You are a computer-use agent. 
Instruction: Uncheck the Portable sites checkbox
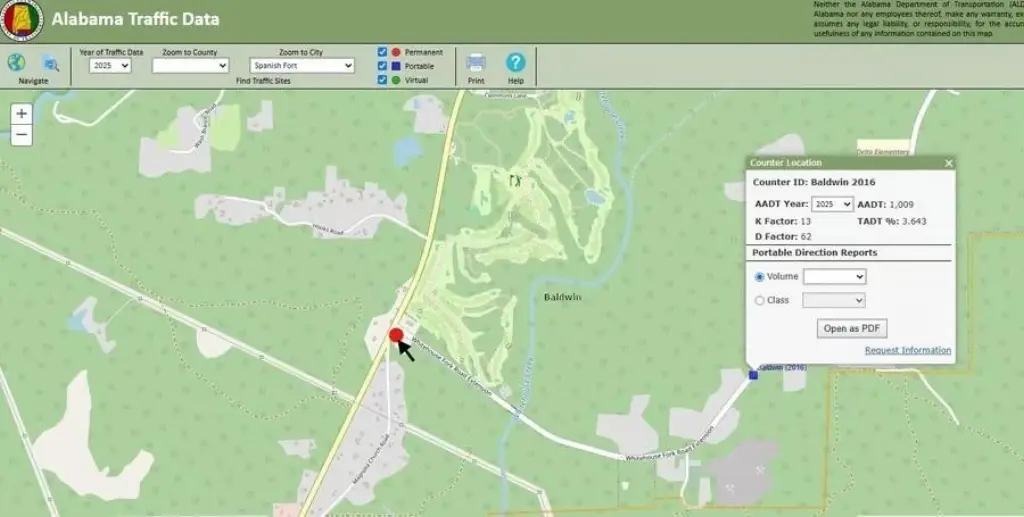[x=383, y=66]
